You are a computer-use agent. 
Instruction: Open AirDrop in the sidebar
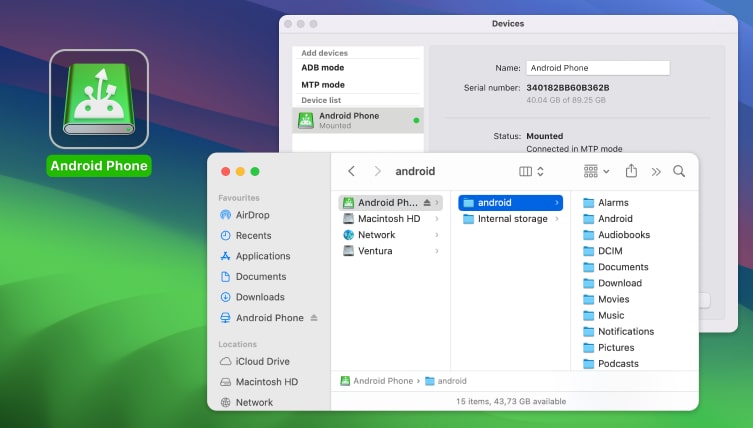tap(245, 215)
